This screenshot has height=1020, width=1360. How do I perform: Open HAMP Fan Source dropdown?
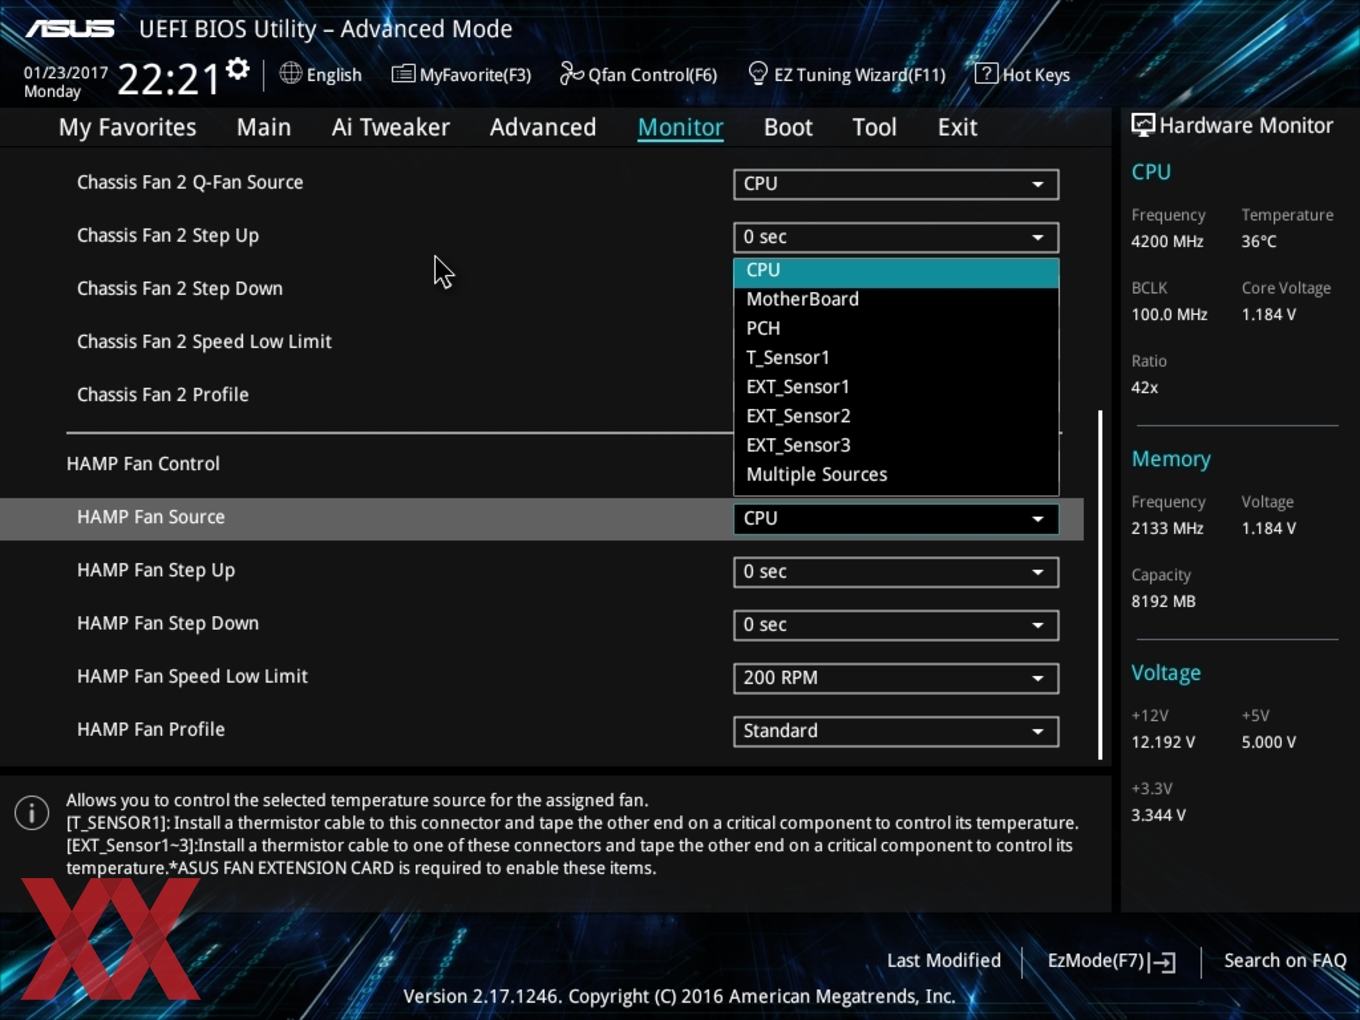pyautogui.click(x=896, y=519)
